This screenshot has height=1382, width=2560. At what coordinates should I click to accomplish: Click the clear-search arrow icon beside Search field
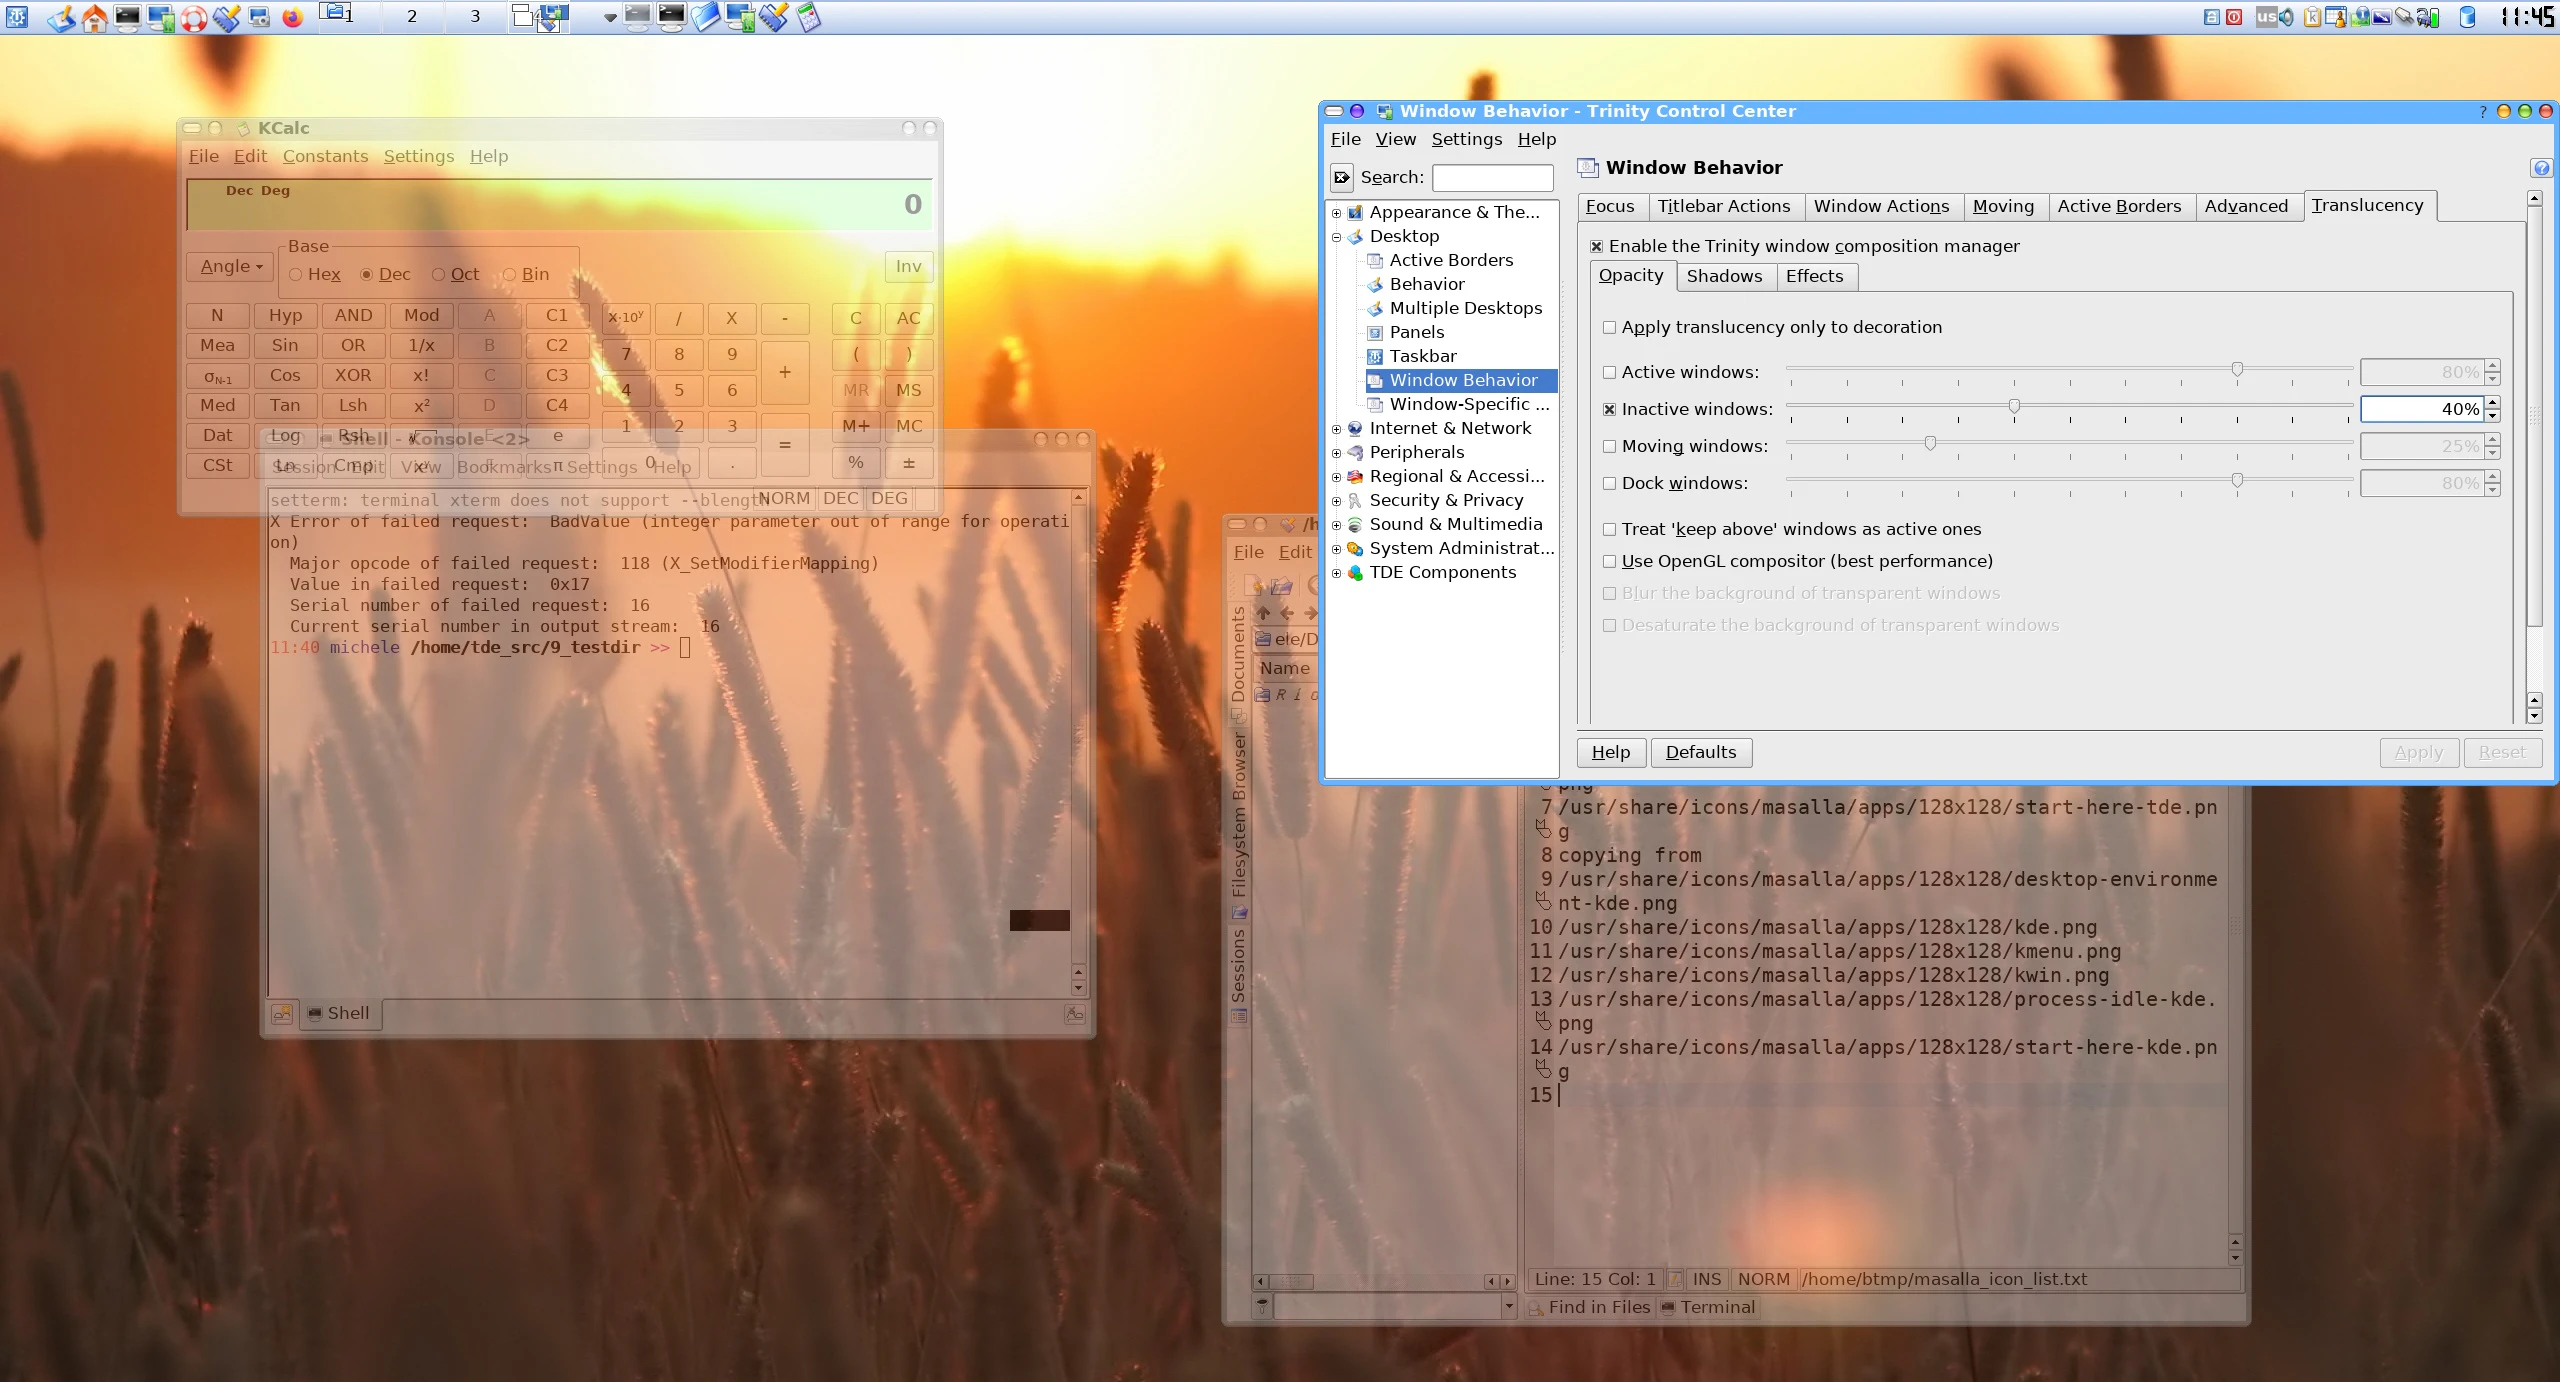click(x=1343, y=177)
